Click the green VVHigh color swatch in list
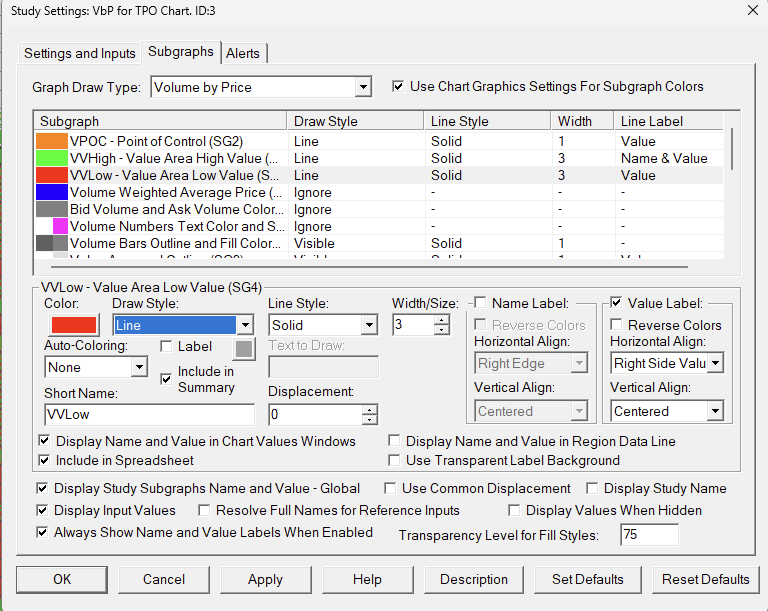 [51, 158]
